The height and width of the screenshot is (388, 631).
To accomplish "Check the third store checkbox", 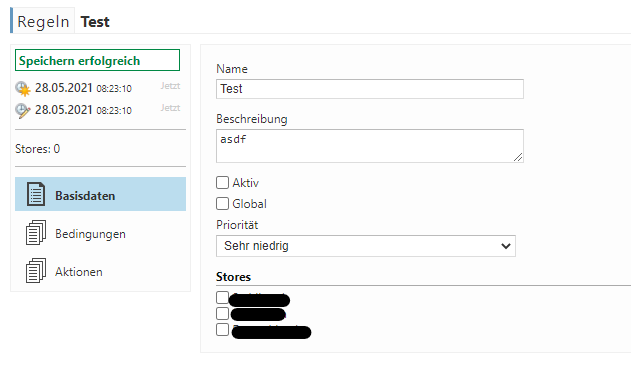I will [x=223, y=329].
